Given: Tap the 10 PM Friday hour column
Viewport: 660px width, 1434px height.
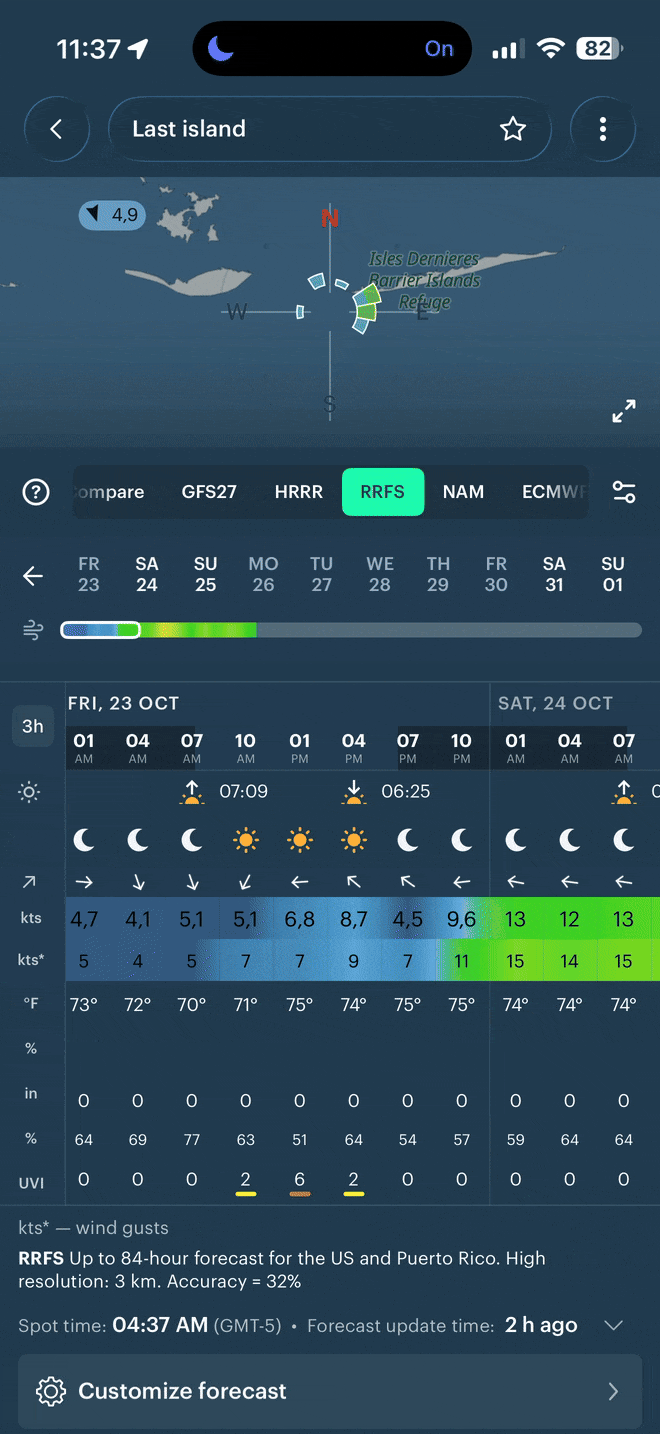Looking at the screenshot, I should [461, 747].
